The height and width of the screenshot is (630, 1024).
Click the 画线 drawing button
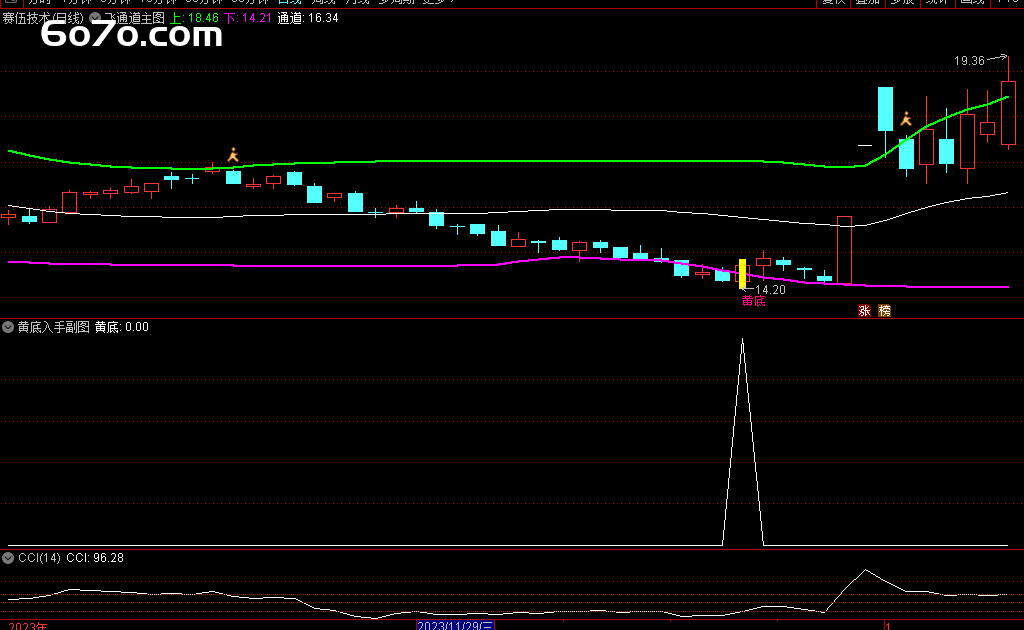971,2
